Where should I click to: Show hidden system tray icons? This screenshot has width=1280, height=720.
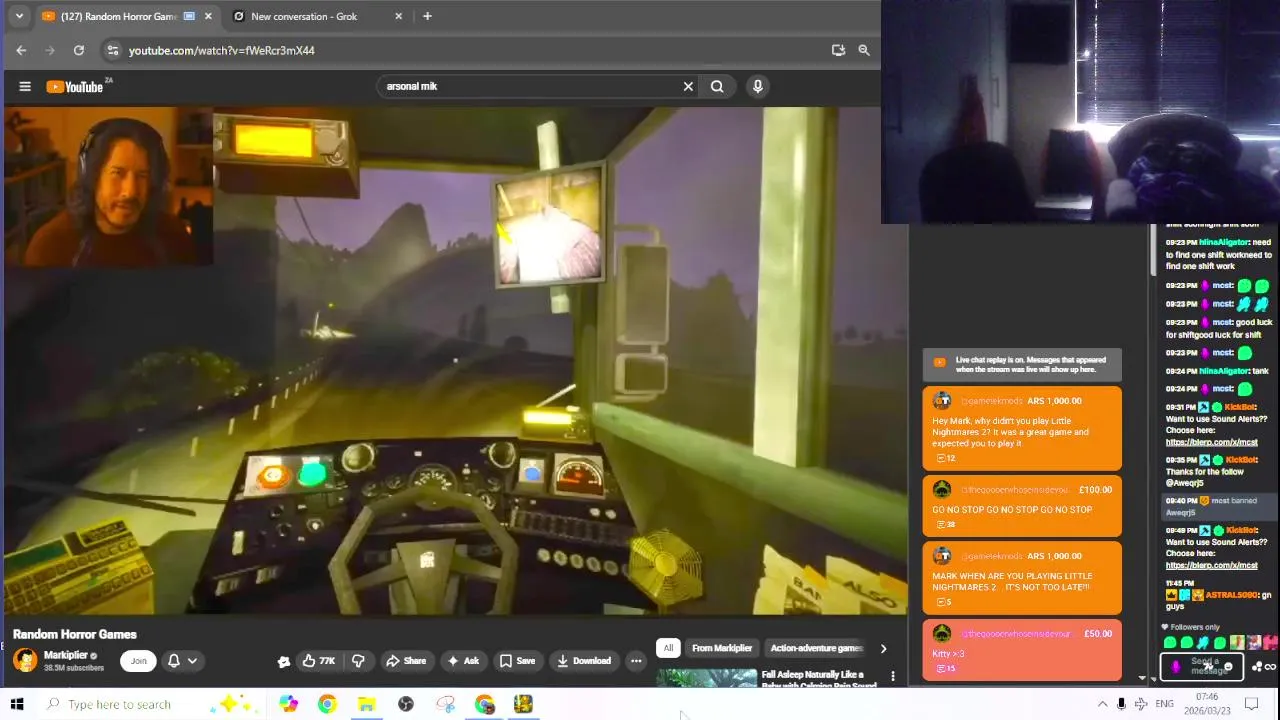1102,704
